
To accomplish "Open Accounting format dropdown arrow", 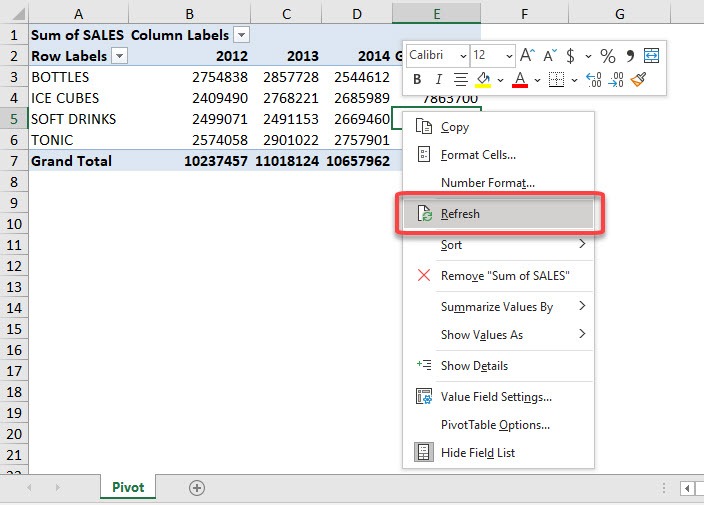I will (588, 57).
